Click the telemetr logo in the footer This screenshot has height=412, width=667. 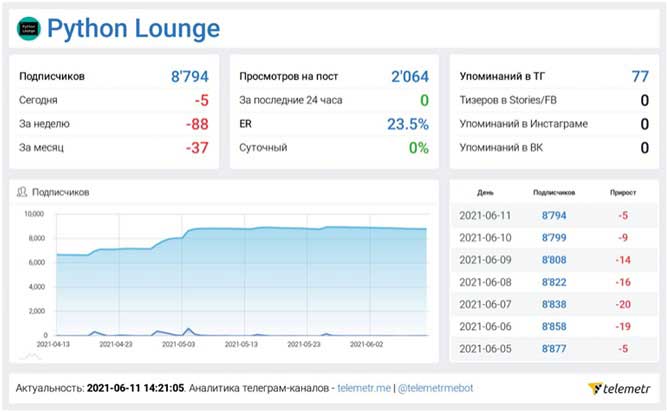click(x=619, y=388)
